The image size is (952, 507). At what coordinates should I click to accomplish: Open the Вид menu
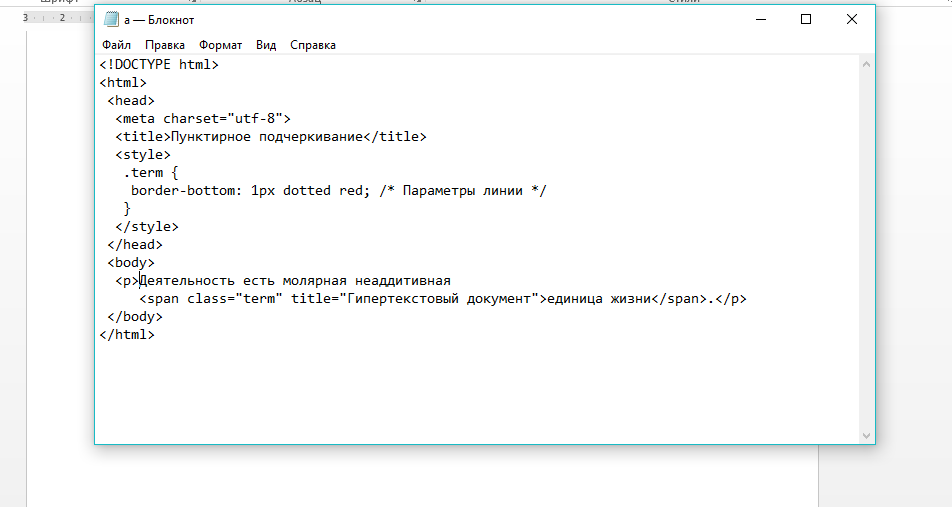point(266,45)
